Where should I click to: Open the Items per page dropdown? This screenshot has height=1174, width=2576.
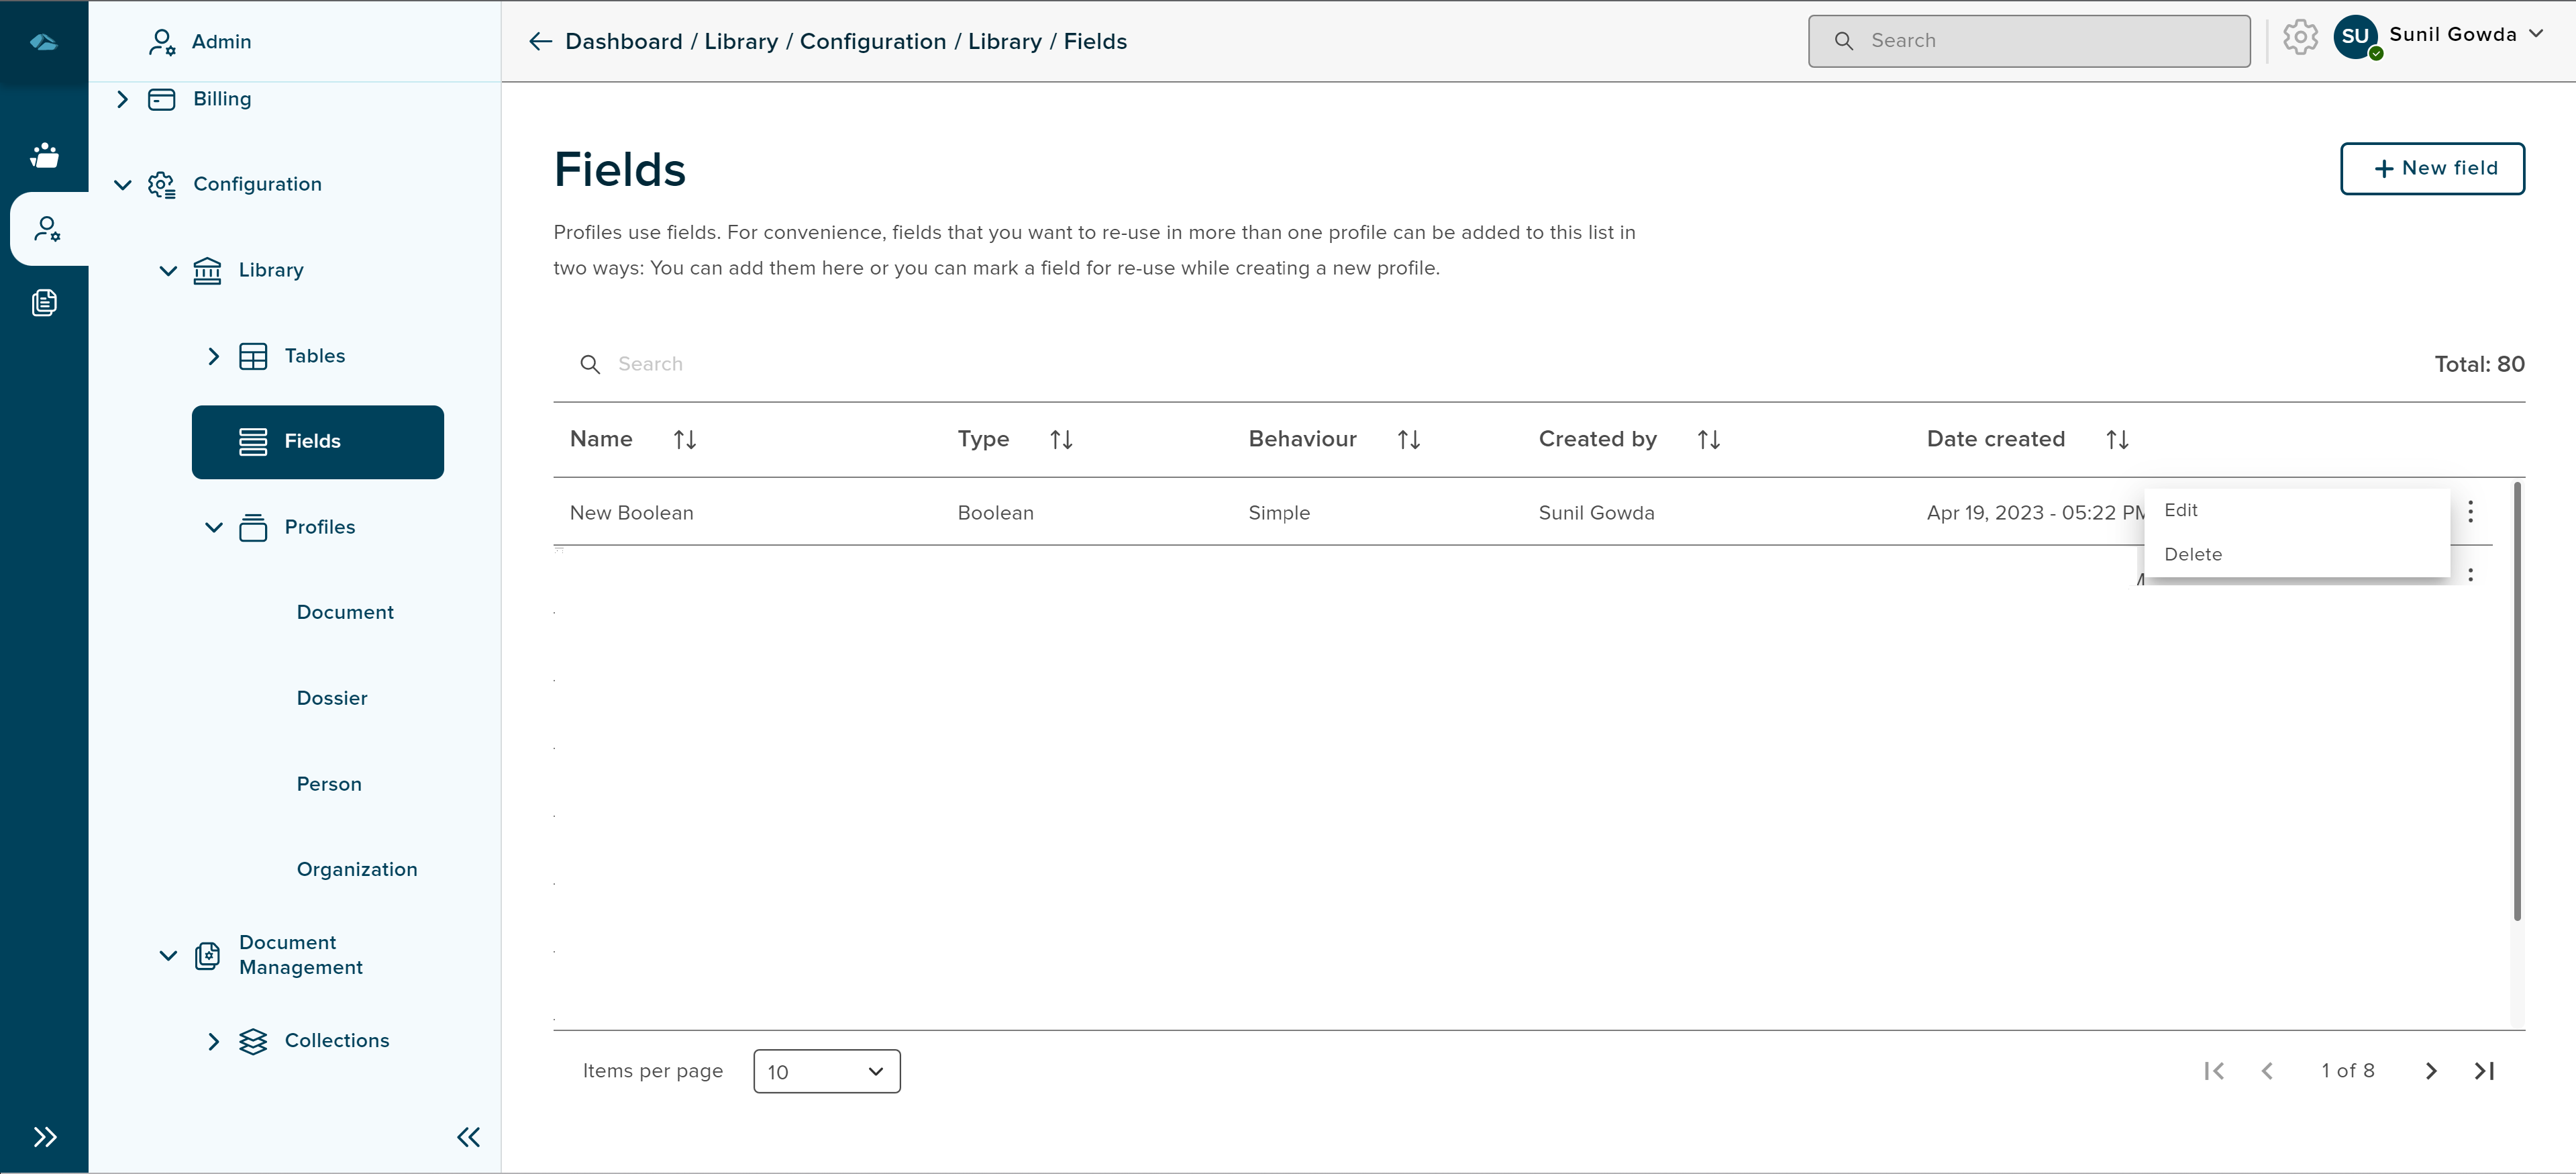coord(826,1071)
